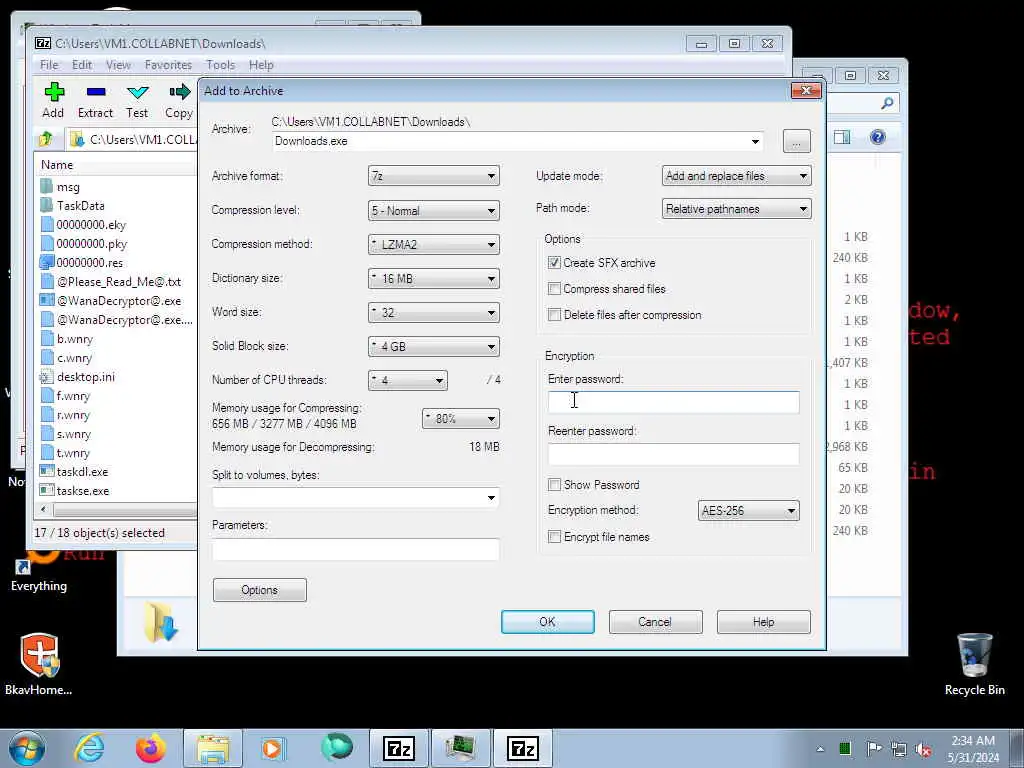Click the Add toolbar icon in 7-Zip
This screenshot has width=1024, height=768.
coord(54,100)
